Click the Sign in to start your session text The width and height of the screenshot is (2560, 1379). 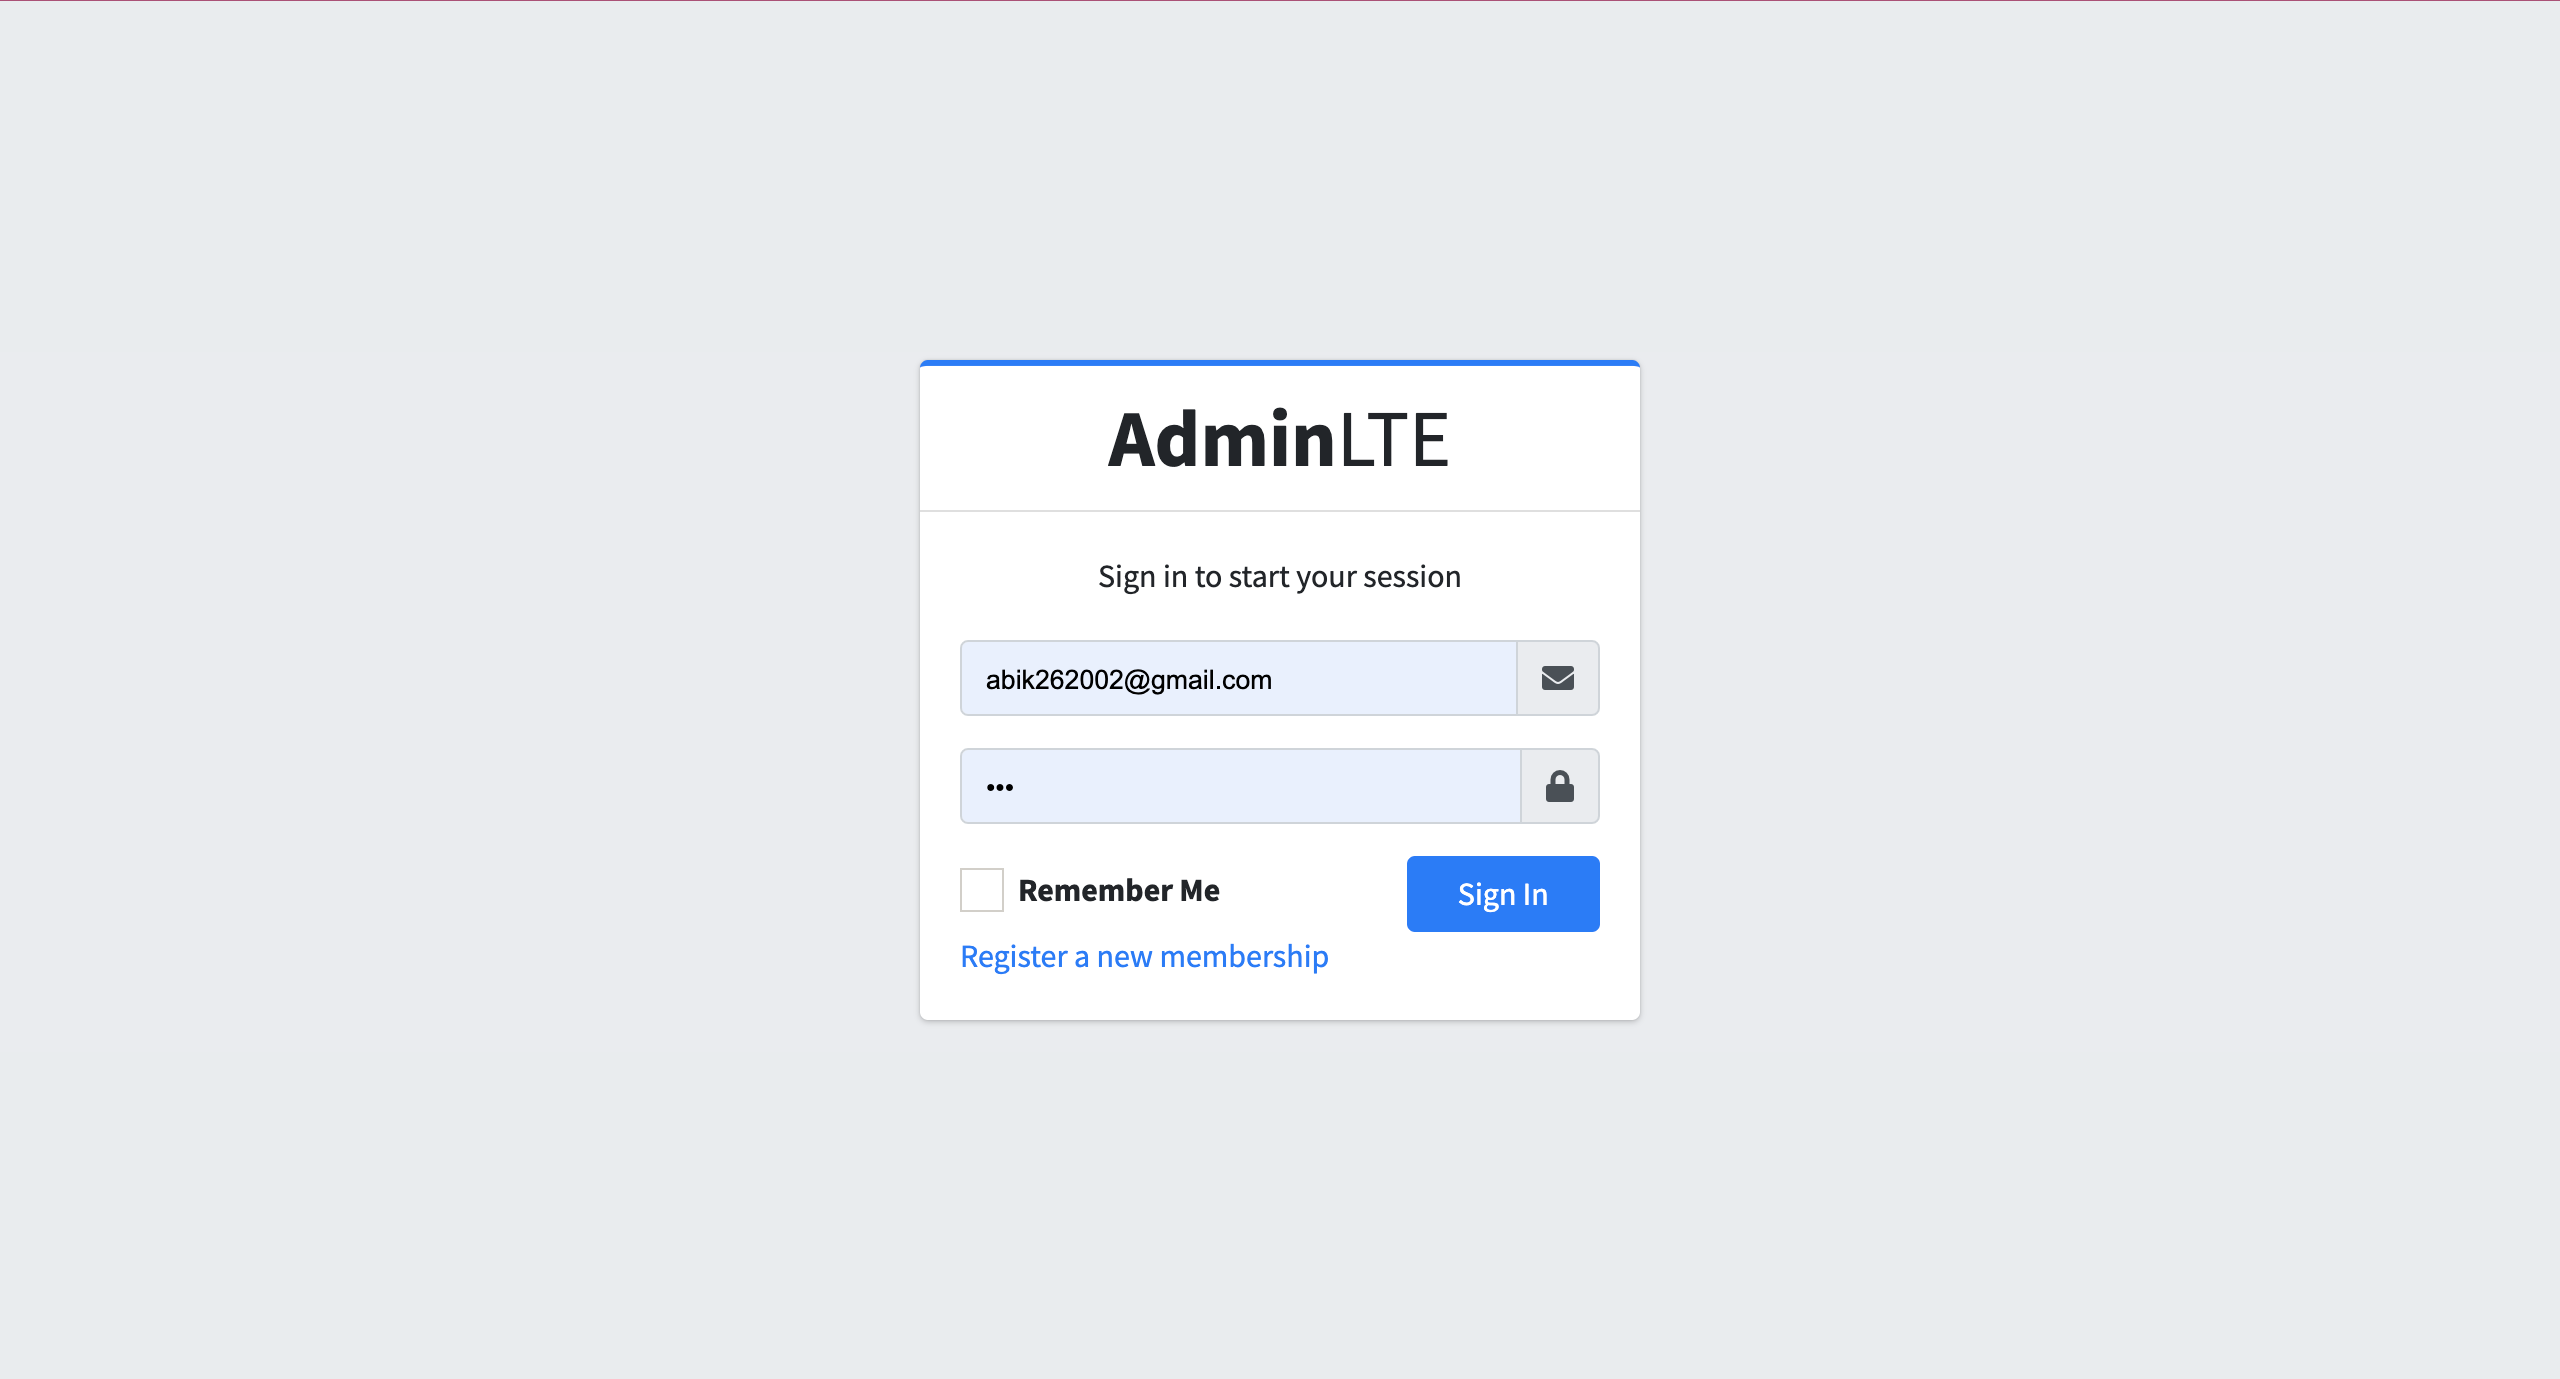1279,576
